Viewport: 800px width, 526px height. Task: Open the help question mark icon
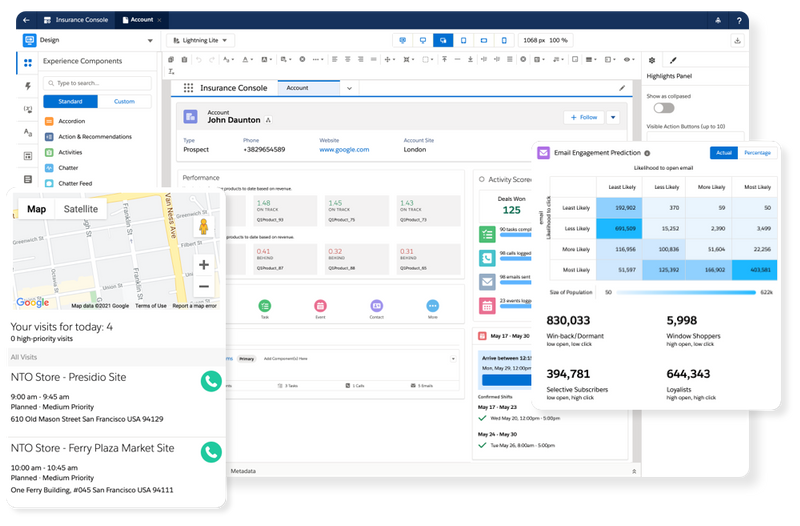(739, 20)
